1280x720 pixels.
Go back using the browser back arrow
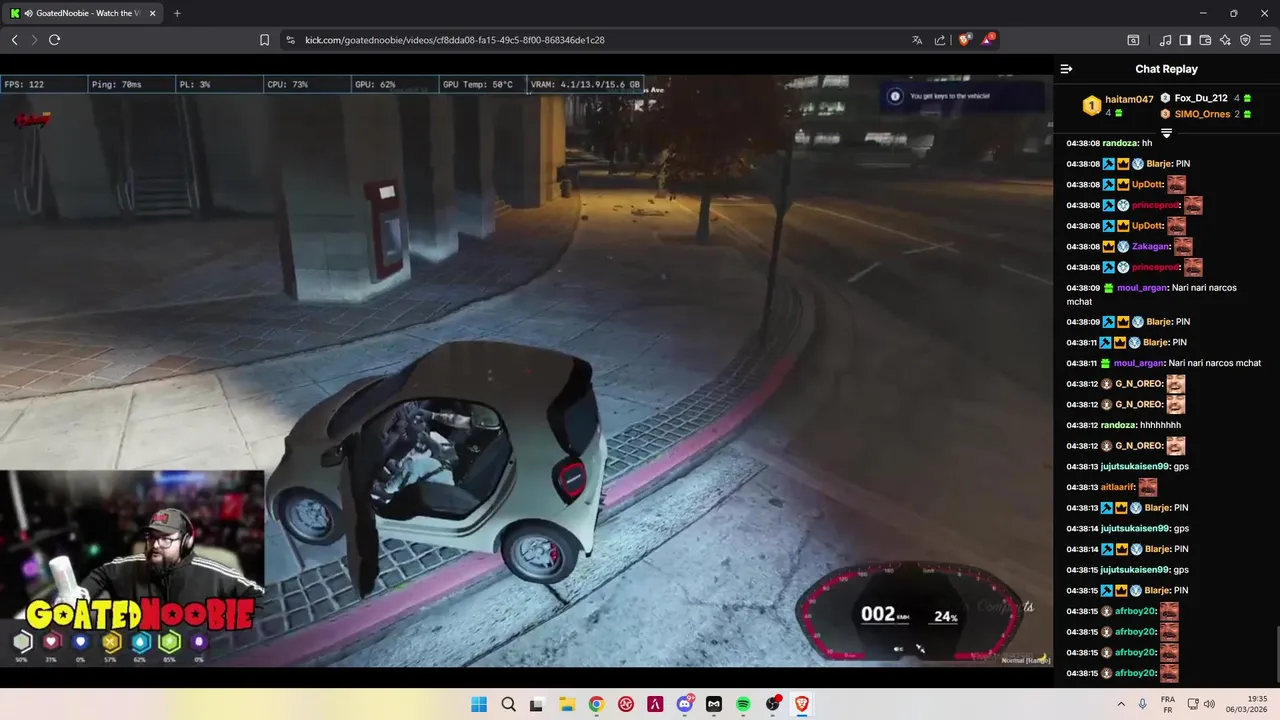coord(14,40)
